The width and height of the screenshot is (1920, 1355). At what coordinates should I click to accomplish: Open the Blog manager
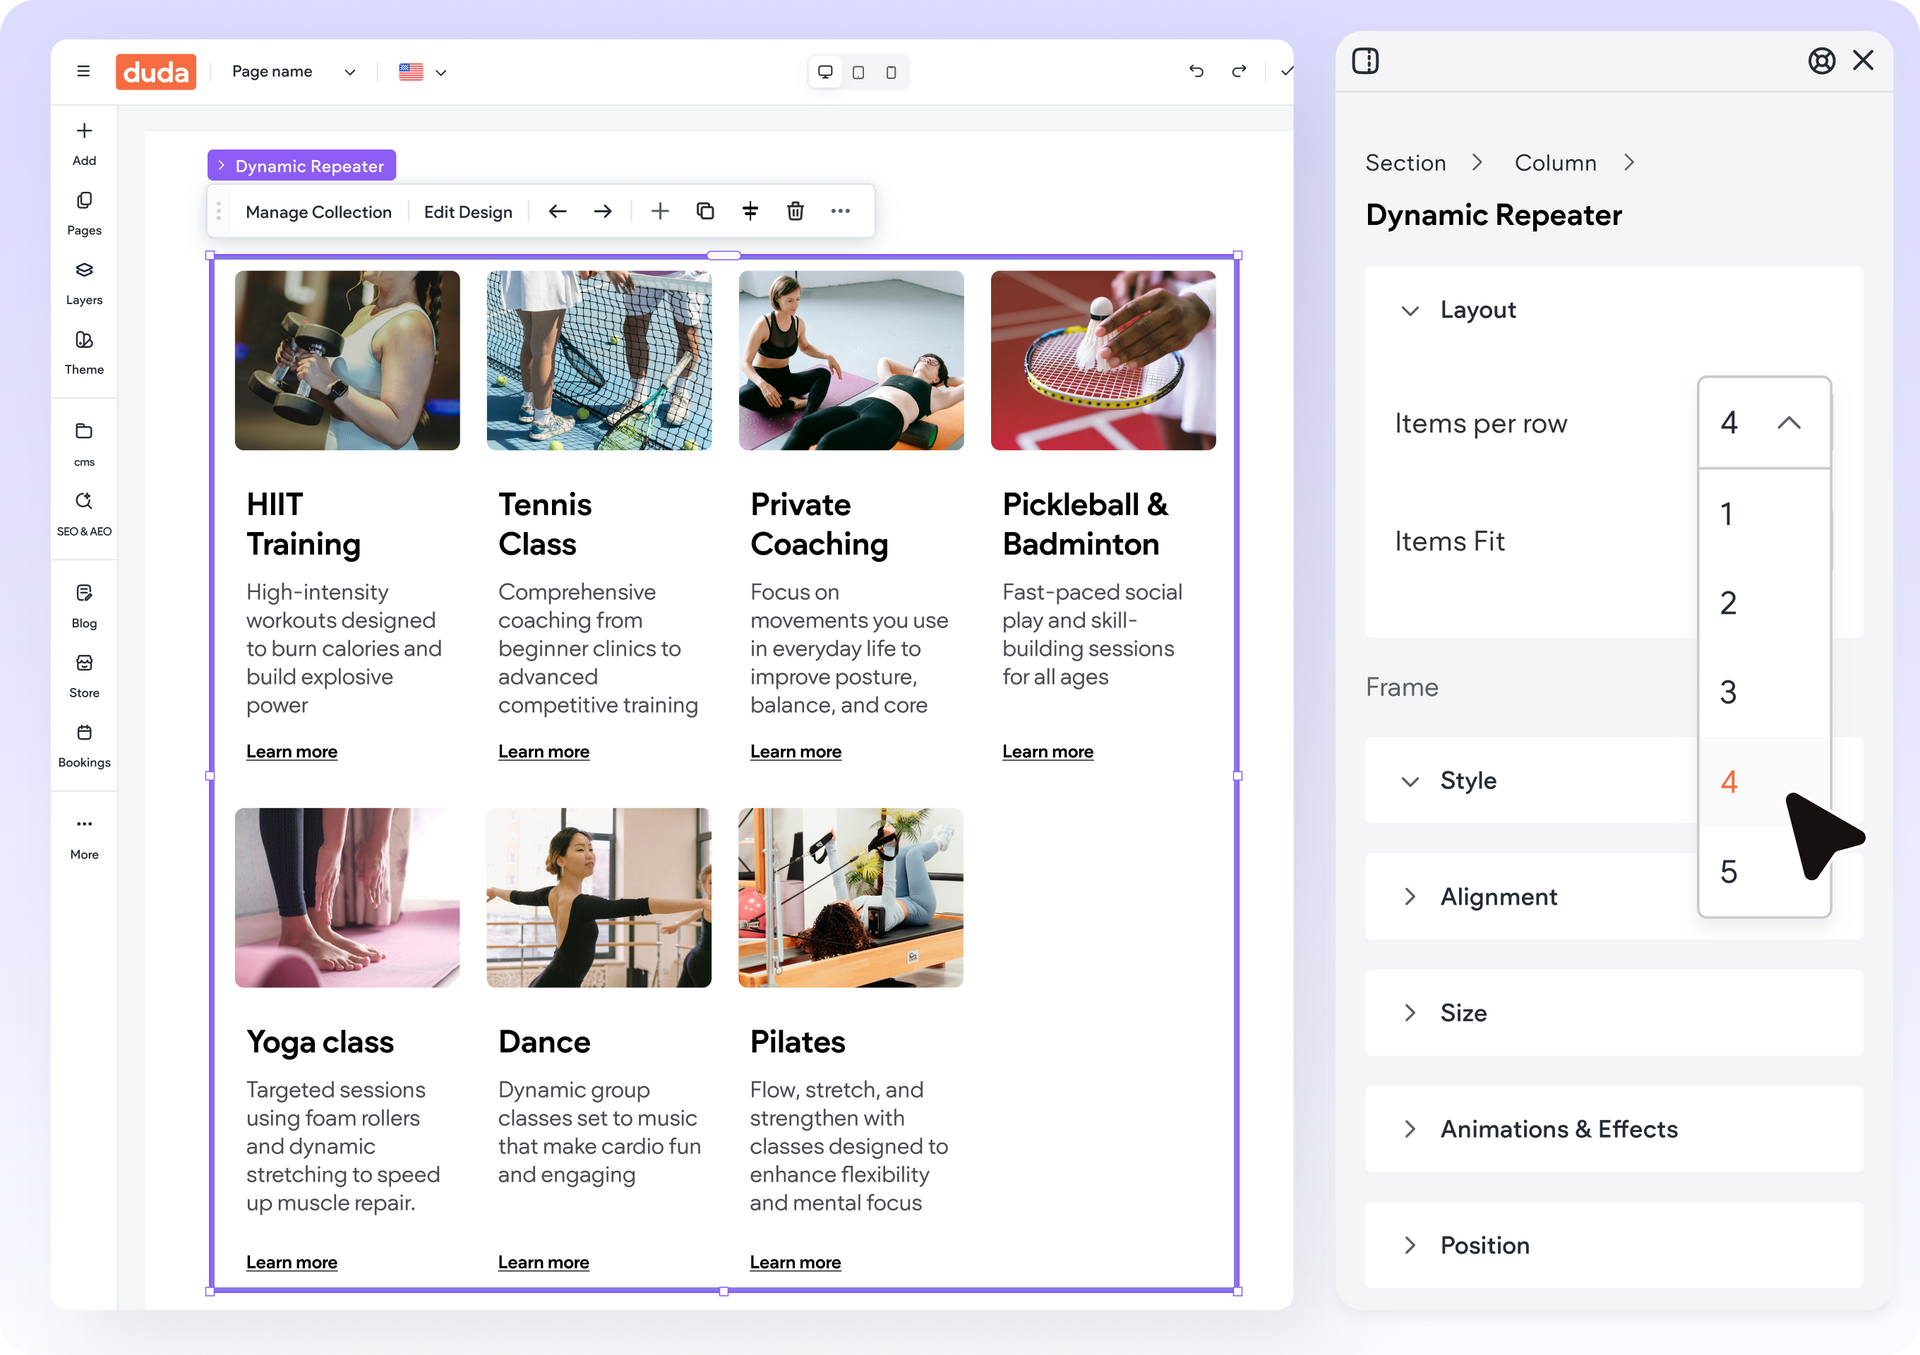click(84, 606)
